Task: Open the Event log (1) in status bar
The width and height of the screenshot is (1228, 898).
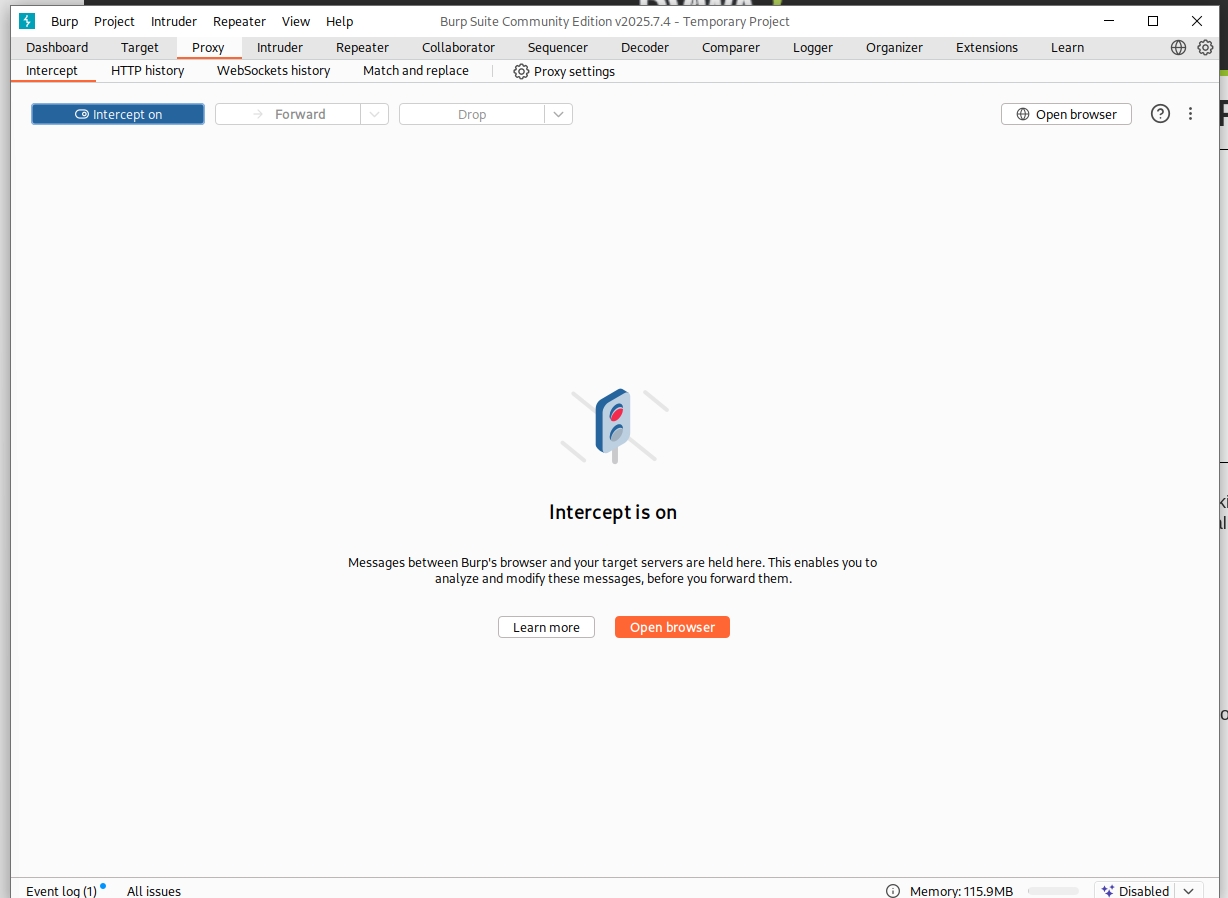Action: 61,891
